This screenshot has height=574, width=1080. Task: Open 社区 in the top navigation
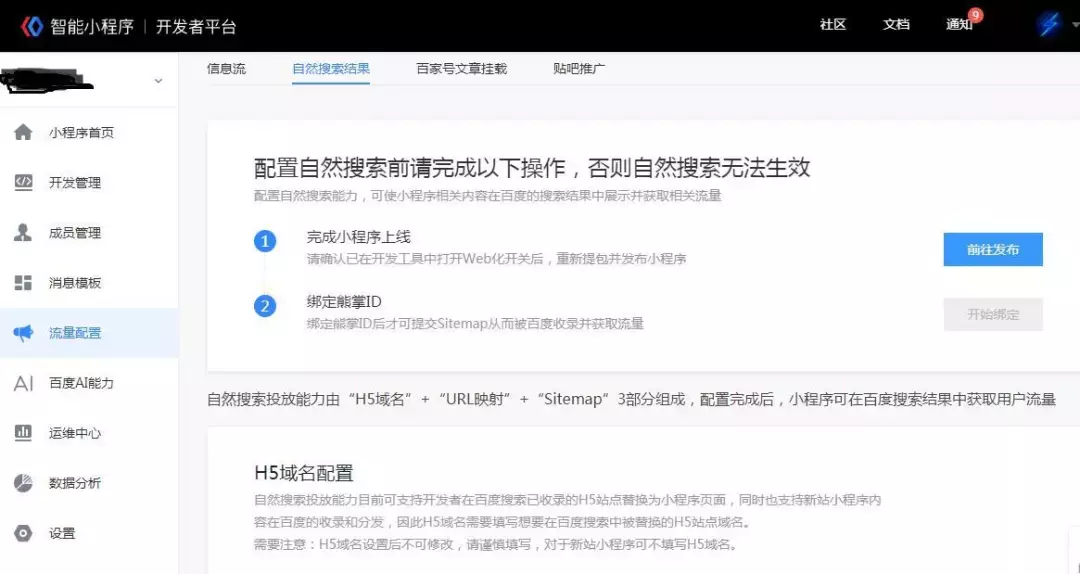833,25
